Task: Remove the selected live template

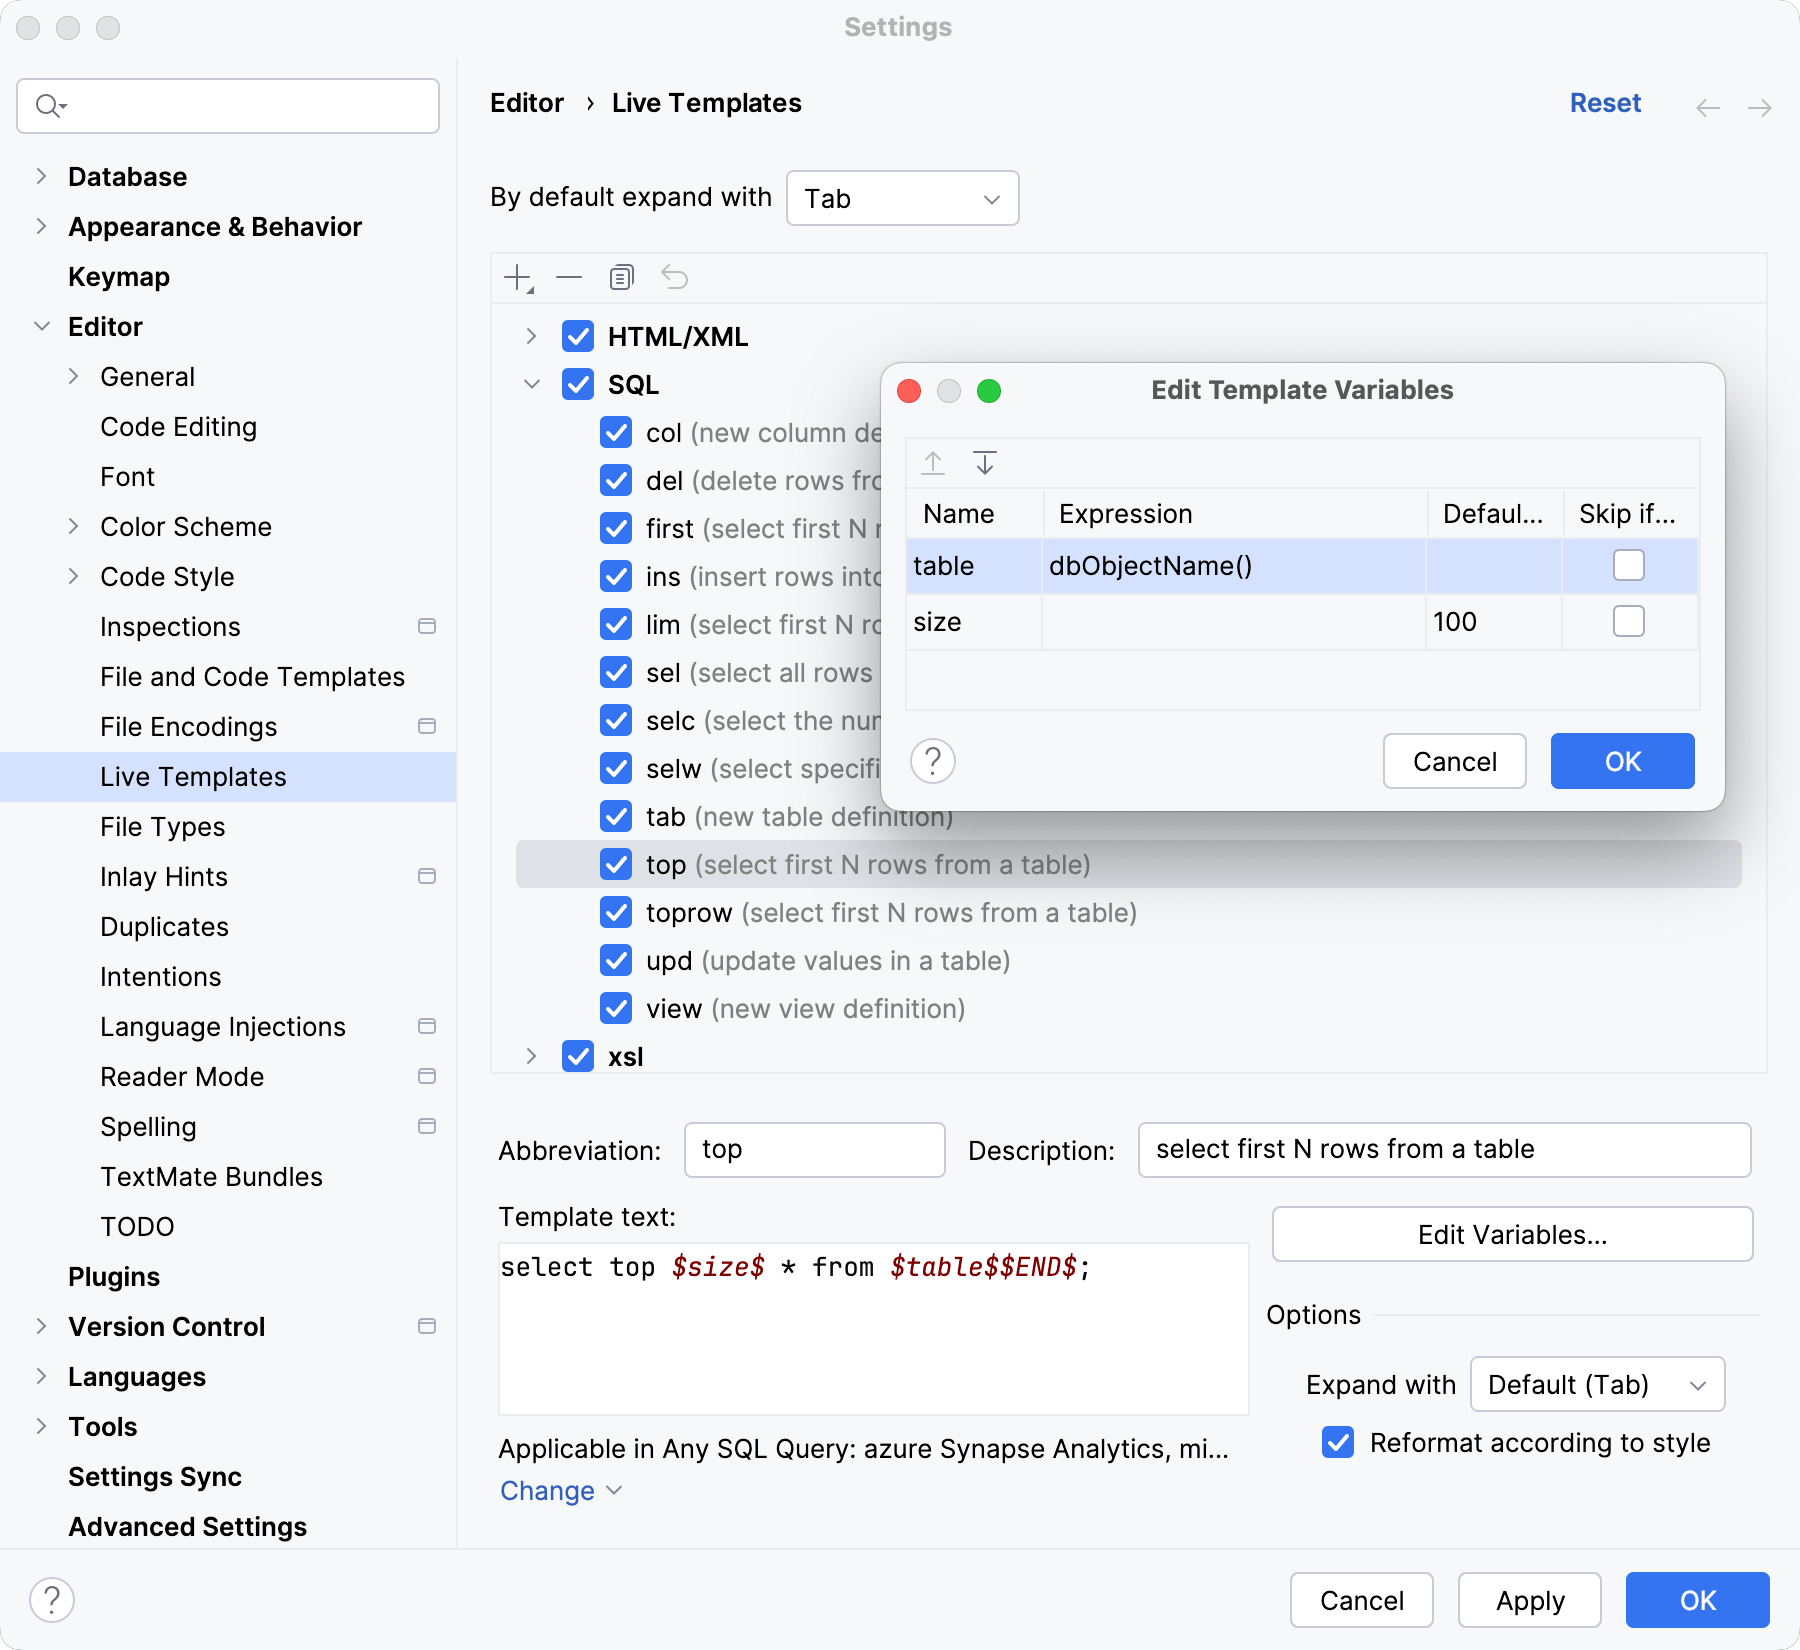Action: (569, 277)
